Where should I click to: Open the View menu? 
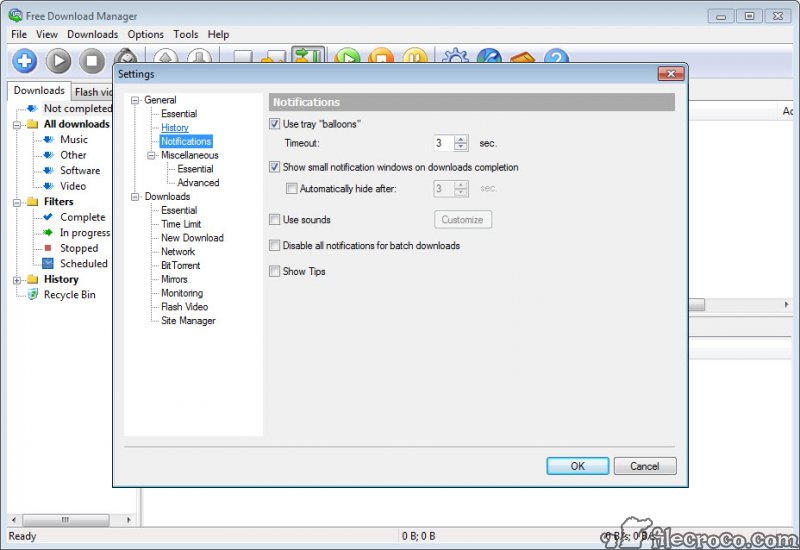pos(46,34)
